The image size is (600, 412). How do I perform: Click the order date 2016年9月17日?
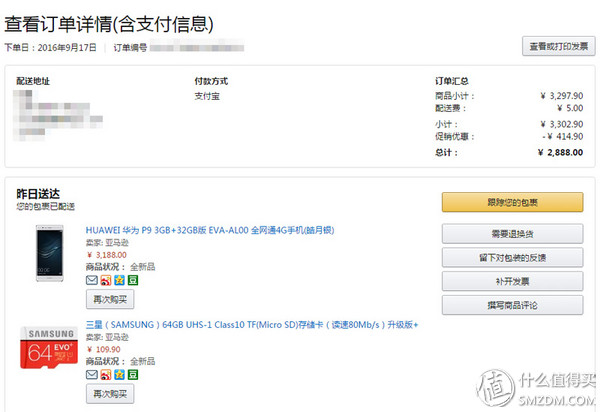click(x=67, y=47)
